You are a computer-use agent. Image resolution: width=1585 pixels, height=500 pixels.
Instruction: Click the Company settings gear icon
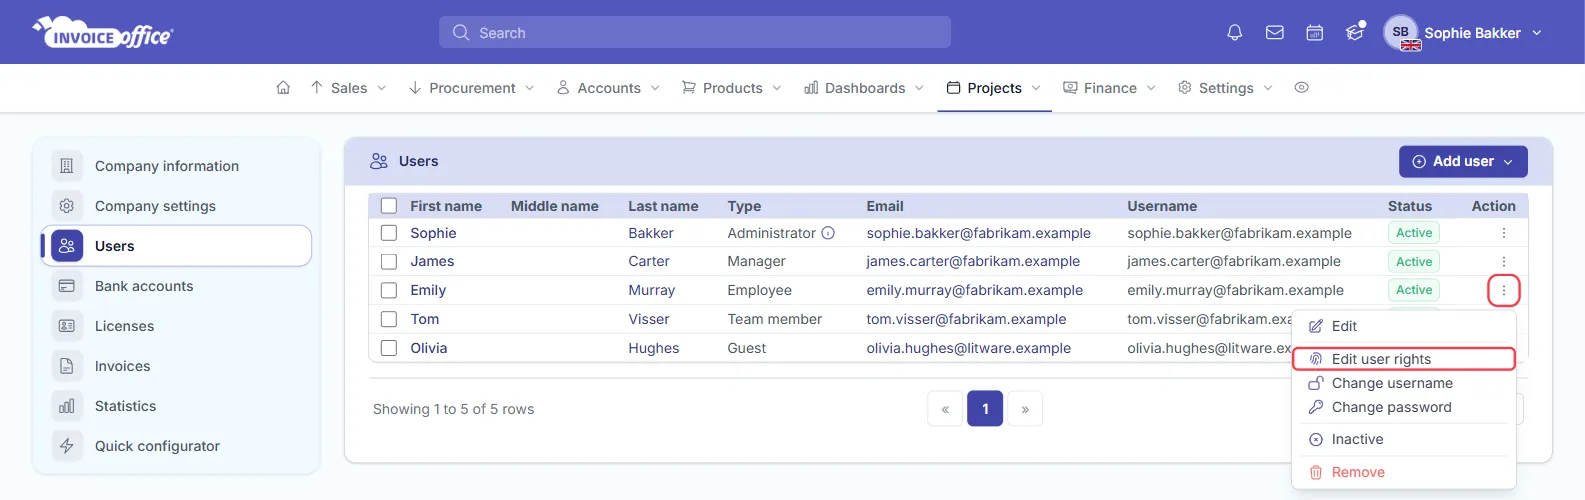click(x=67, y=206)
